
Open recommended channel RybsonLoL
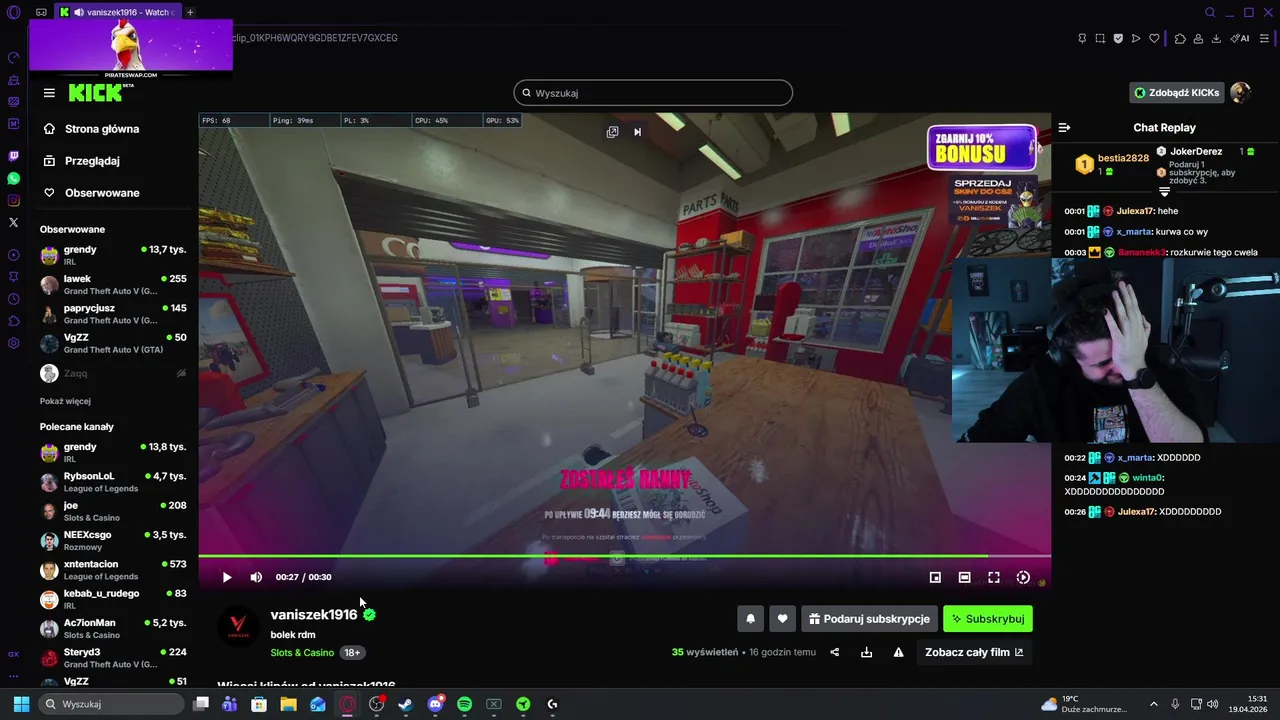[113, 482]
